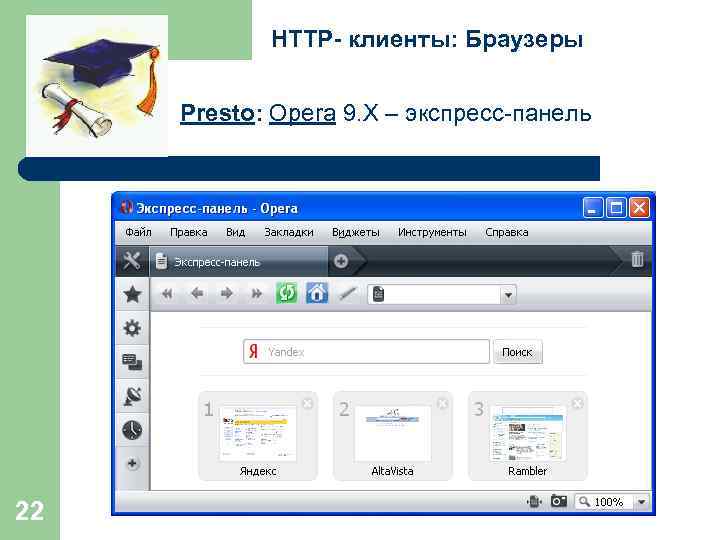
Task: Focus the Yandex search field
Action: click(366, 352)
